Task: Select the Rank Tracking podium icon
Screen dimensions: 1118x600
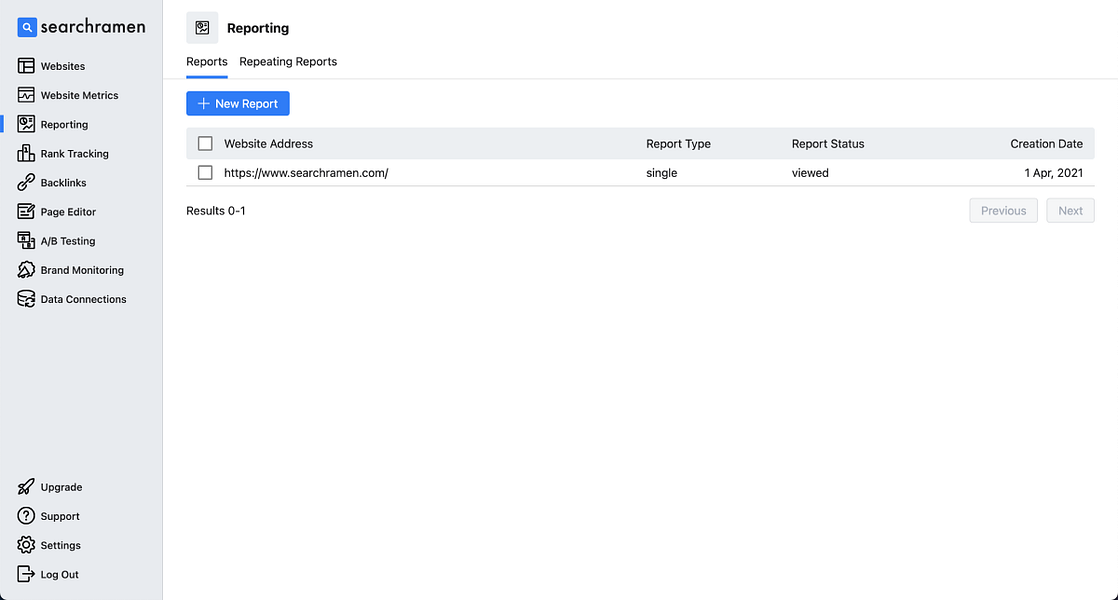Action: 26,153
